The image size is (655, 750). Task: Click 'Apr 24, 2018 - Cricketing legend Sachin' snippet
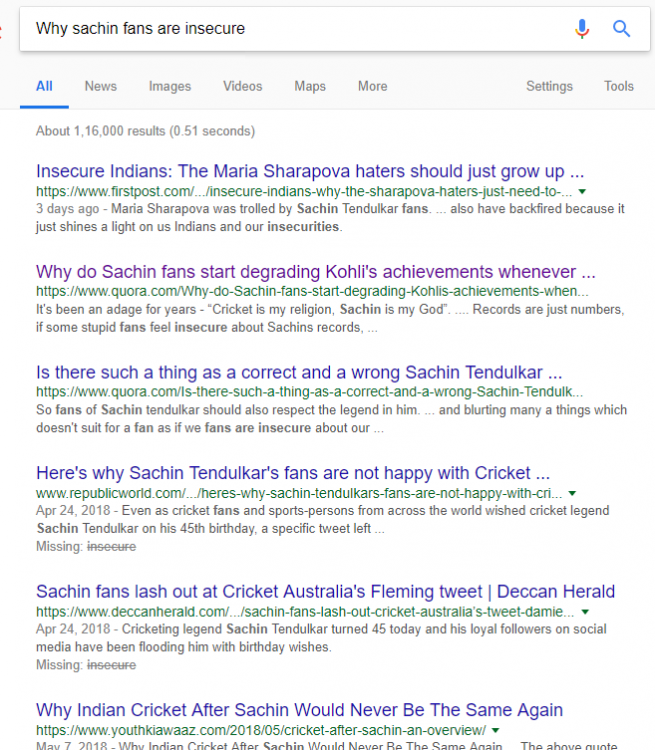(321, 638)
